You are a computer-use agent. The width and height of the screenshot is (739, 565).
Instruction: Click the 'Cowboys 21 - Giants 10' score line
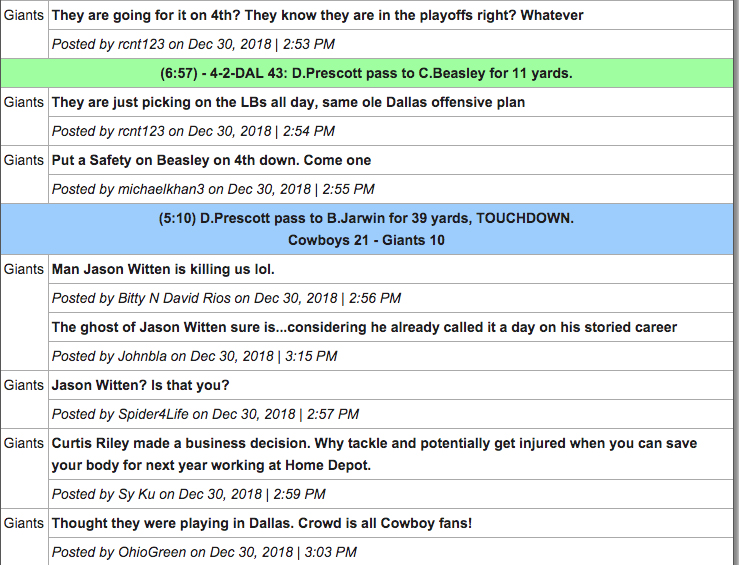(x=366, y=240)
